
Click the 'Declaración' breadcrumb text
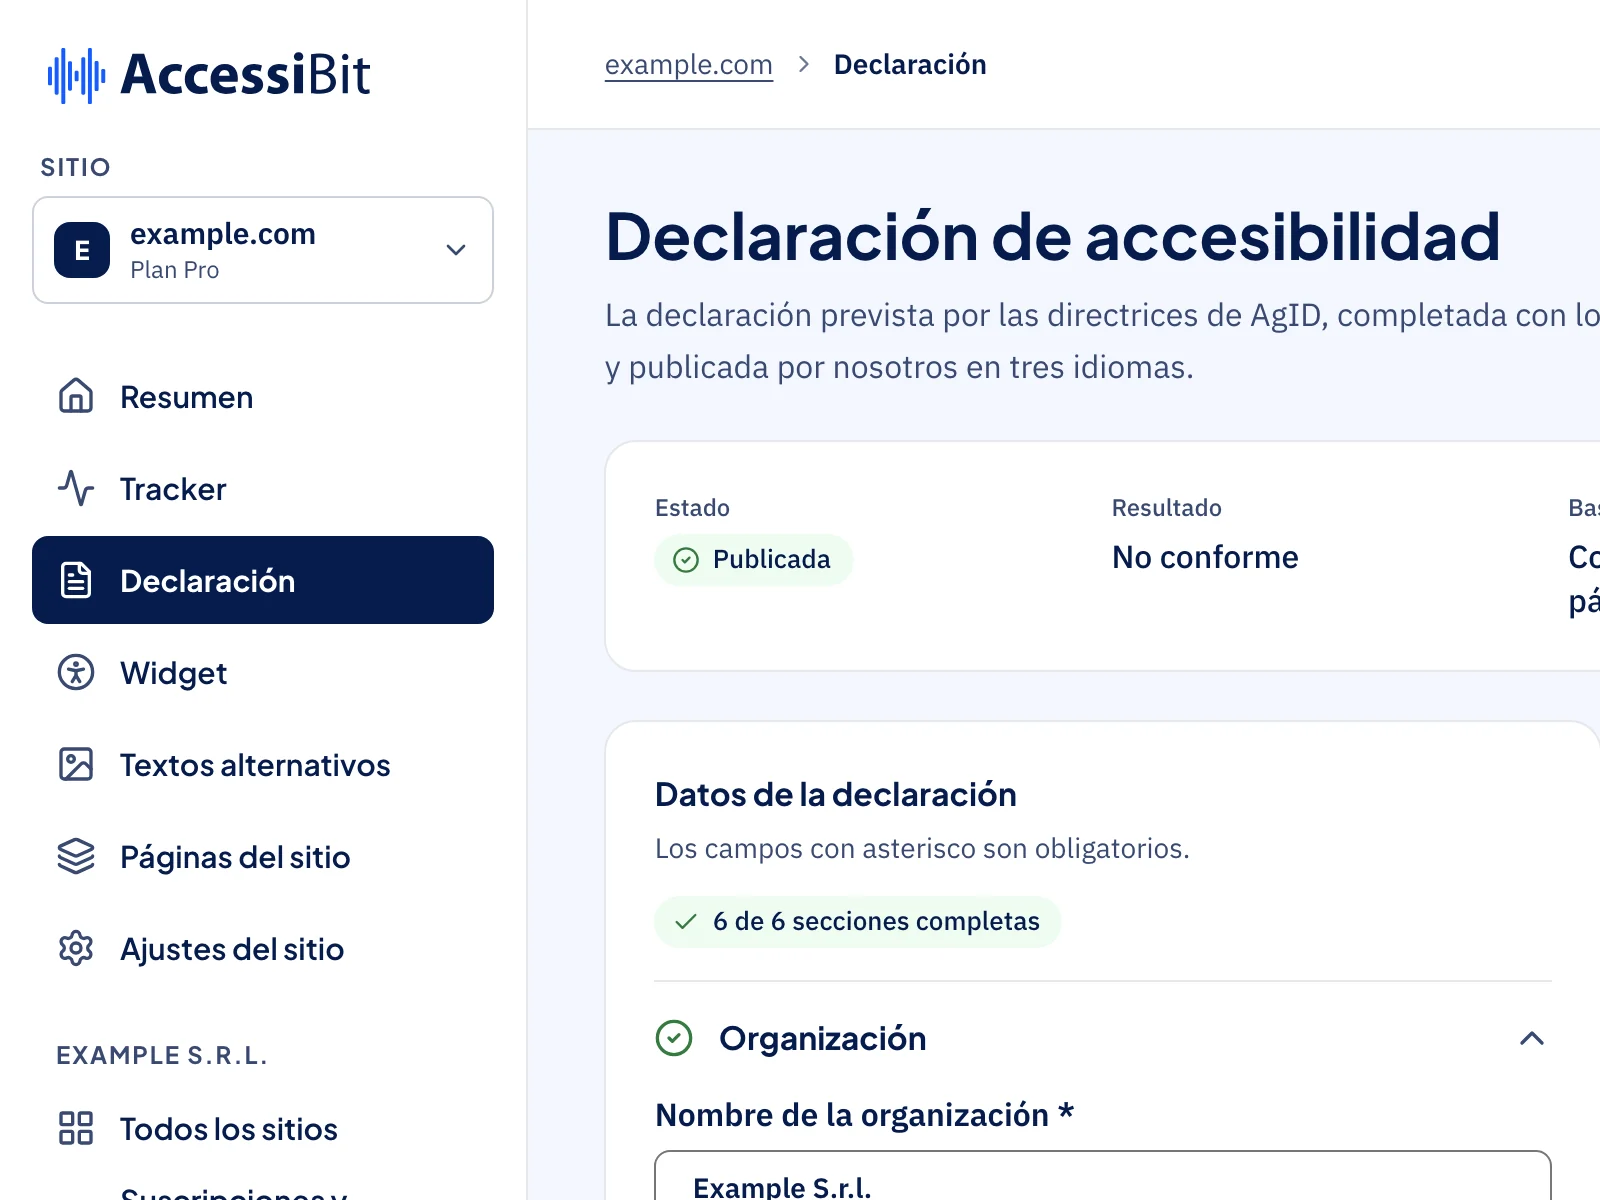(910, 65)
